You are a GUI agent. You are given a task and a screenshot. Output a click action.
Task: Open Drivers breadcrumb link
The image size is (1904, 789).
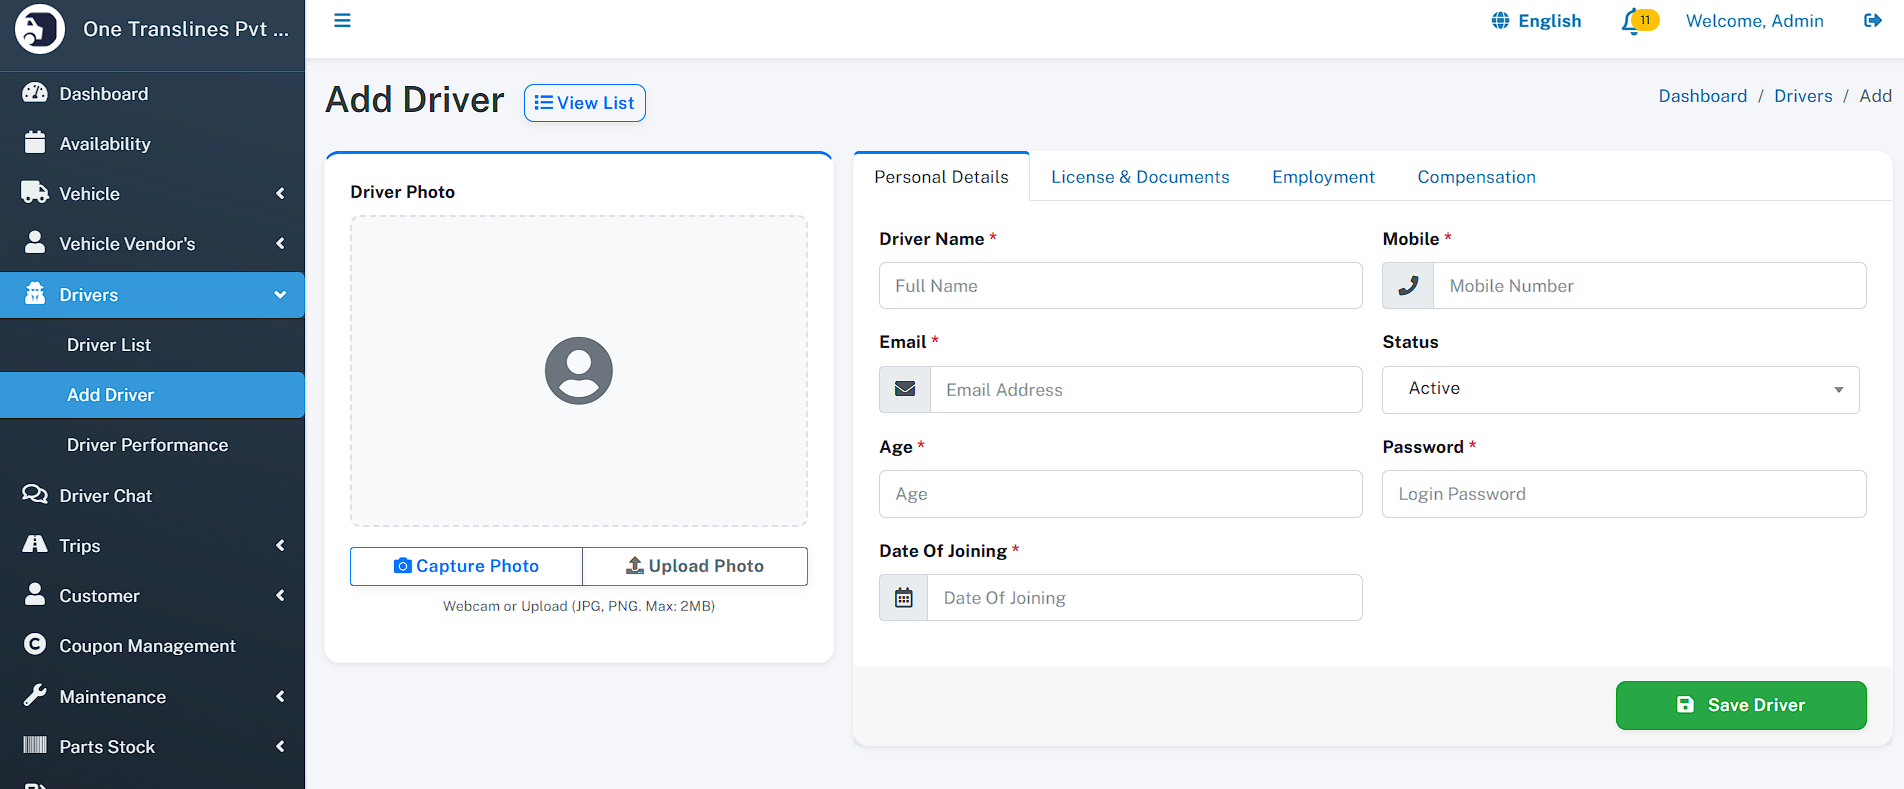[1803, 96]
